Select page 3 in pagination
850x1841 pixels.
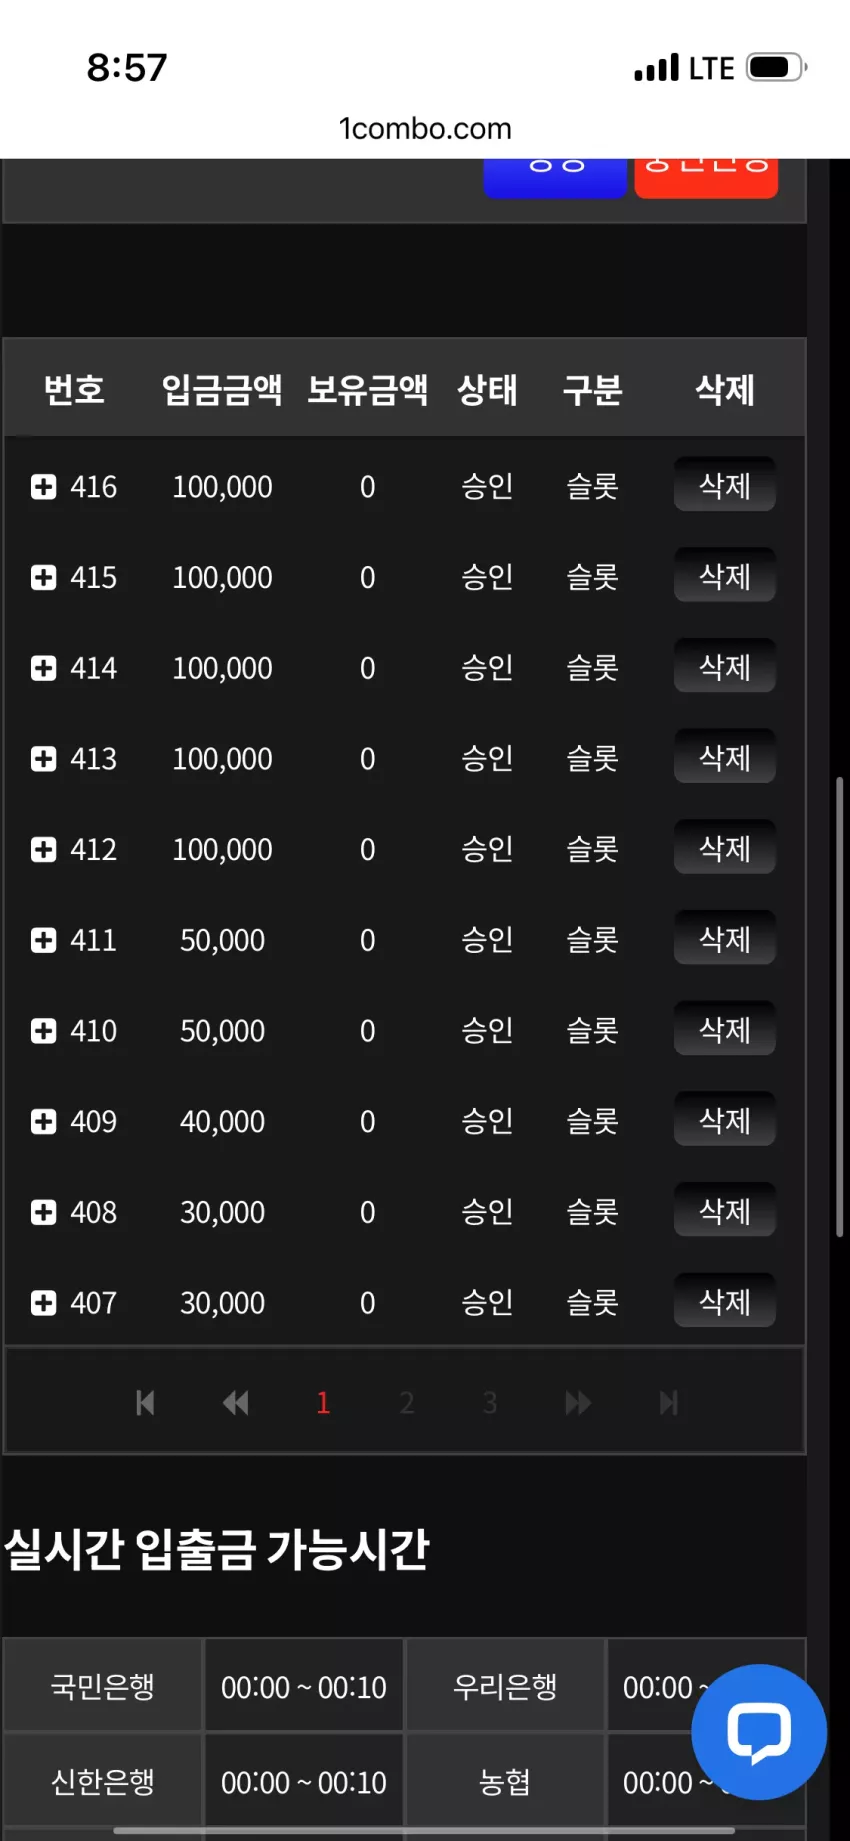[x=490, y=1403]
